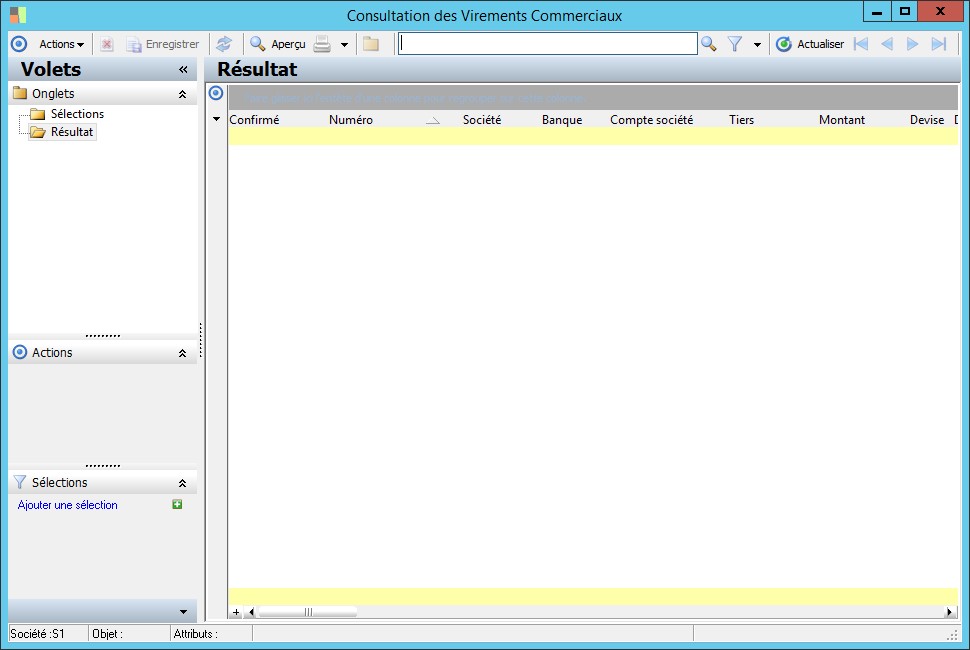This screenshot has width=970, height=650.
Task: Click the magnifier search icon right of field
Action: point(709,44)
